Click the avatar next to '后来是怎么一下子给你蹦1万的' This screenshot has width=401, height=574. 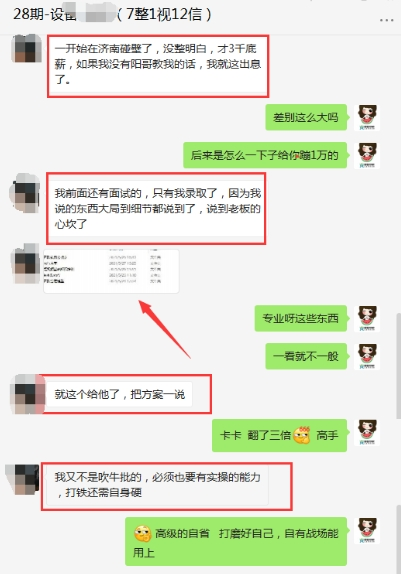click(x=367, y=155)
